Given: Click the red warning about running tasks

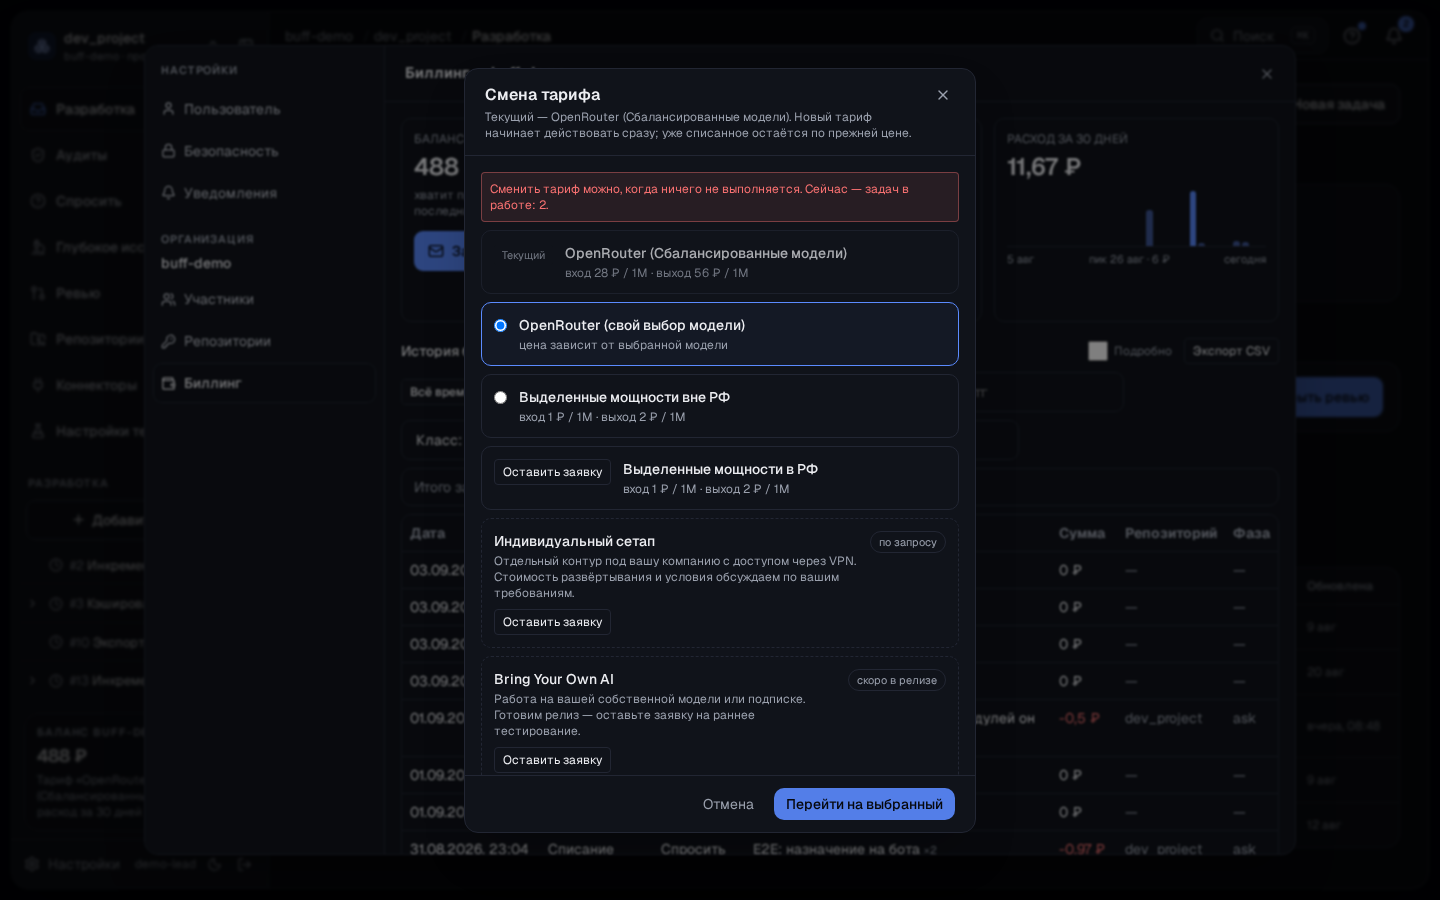Looking at the screenshot, I should 720,197.
